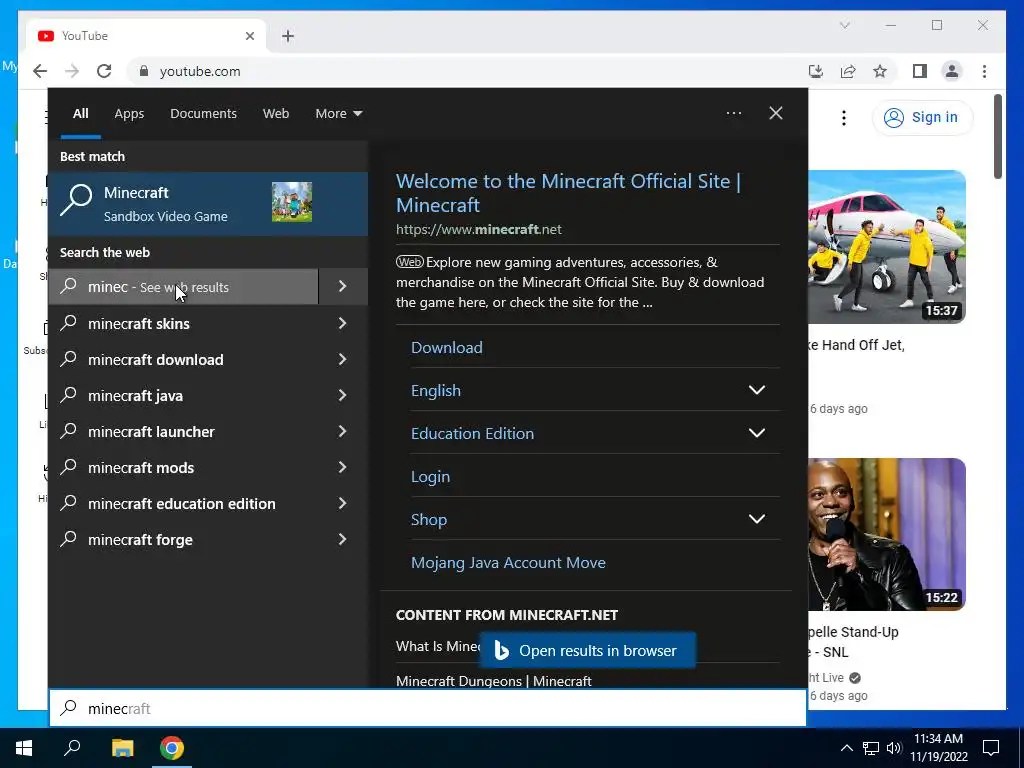Click the install app icon in address bar

[x=816, y=71]
